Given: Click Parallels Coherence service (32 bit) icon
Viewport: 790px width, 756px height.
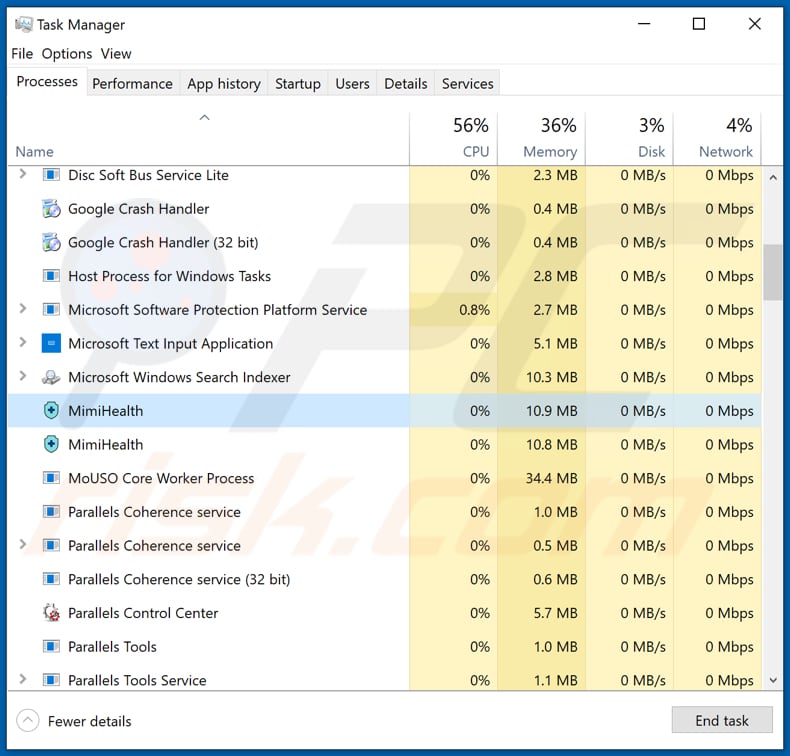Looking at the screenshot, I should pos(51,579).
